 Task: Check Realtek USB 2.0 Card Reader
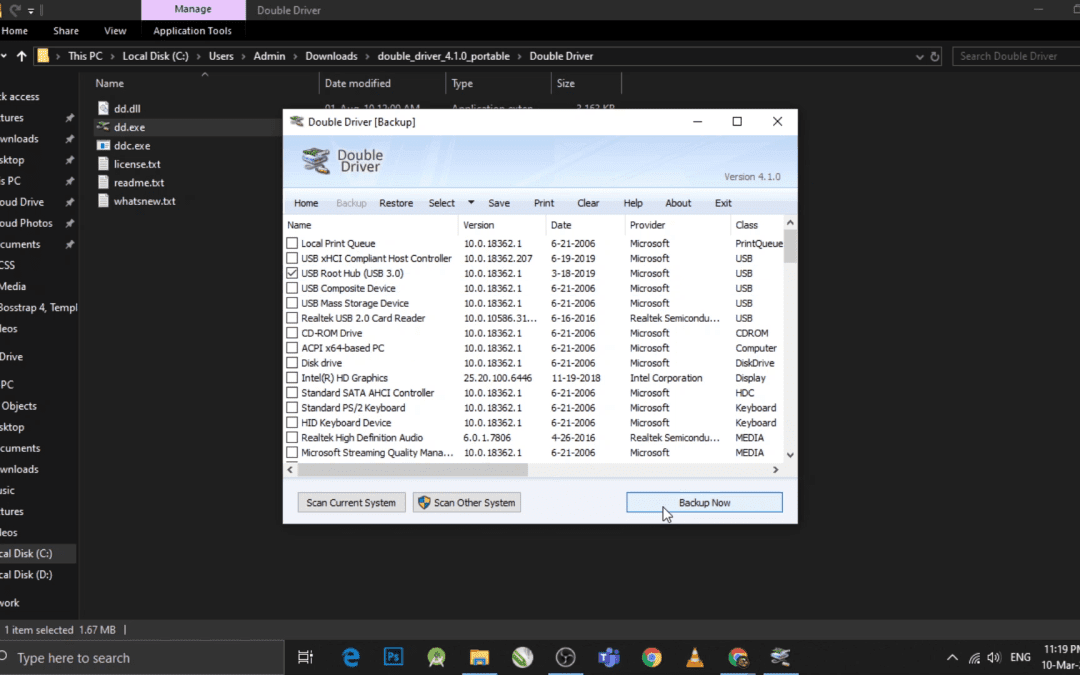pos(292,318)
